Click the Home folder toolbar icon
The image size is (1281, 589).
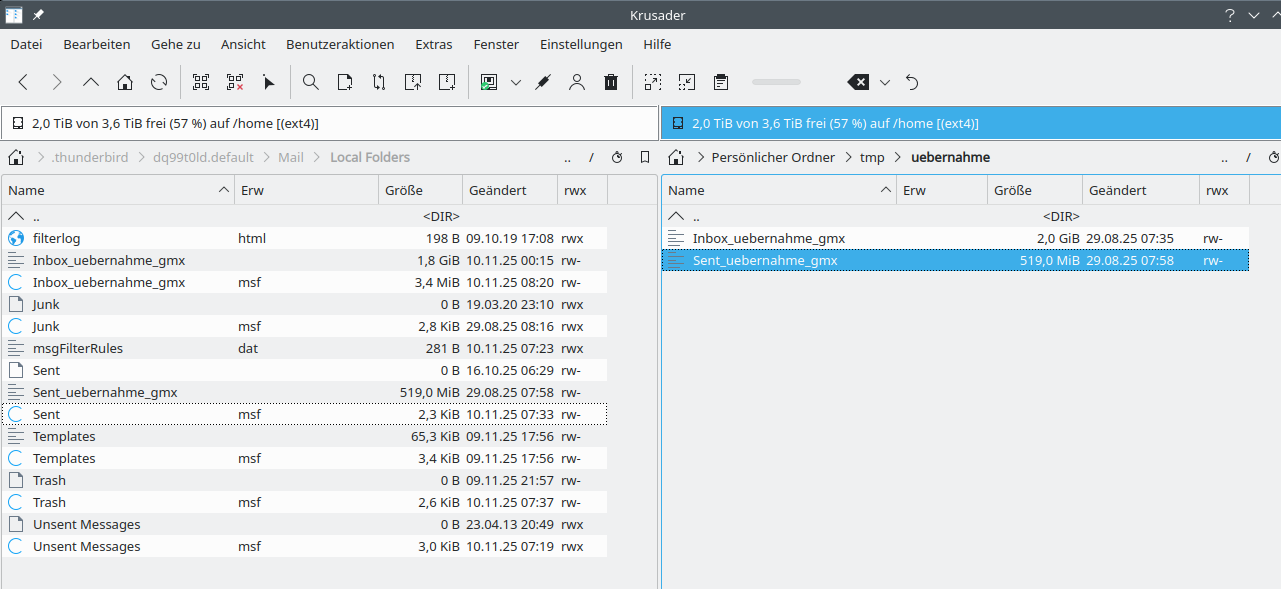pos(125,82)
